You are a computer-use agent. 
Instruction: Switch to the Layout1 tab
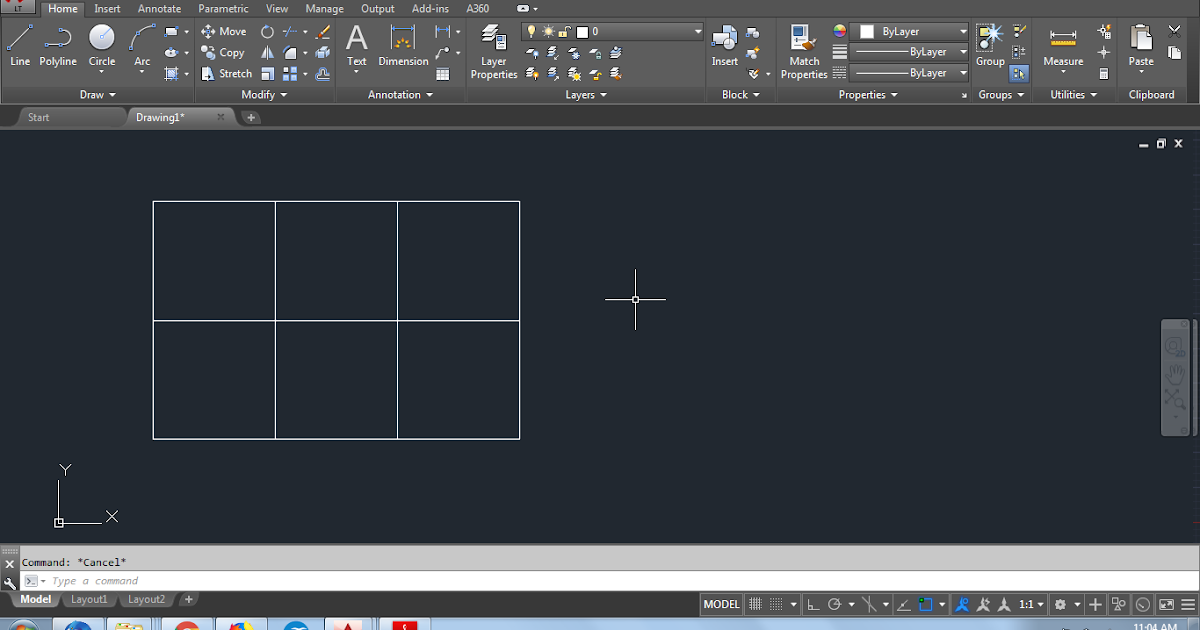coord(89,599)
